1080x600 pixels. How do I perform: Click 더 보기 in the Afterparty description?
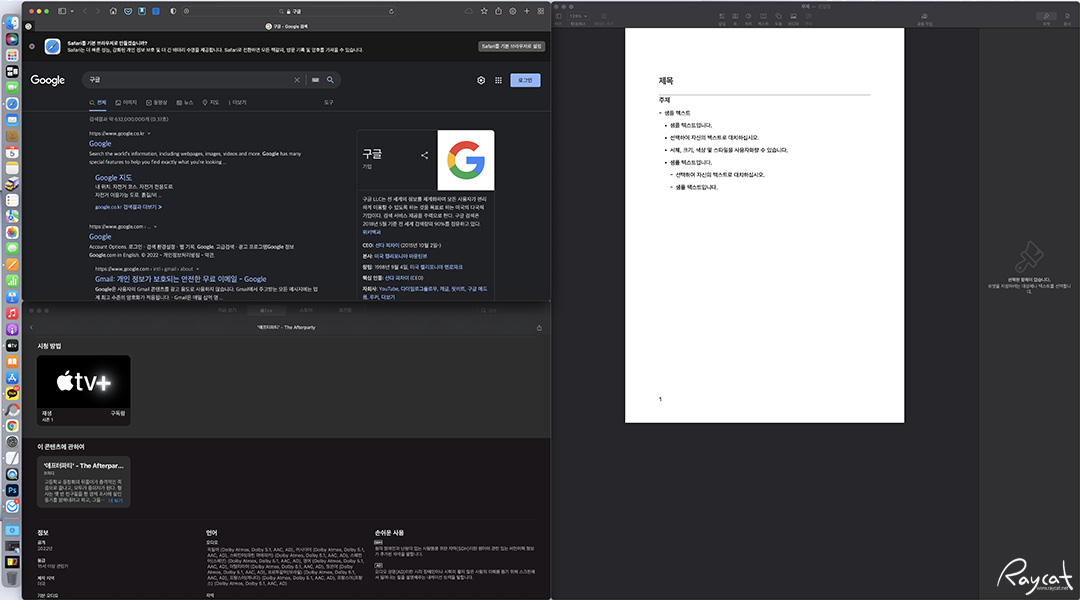click(115, 501)
